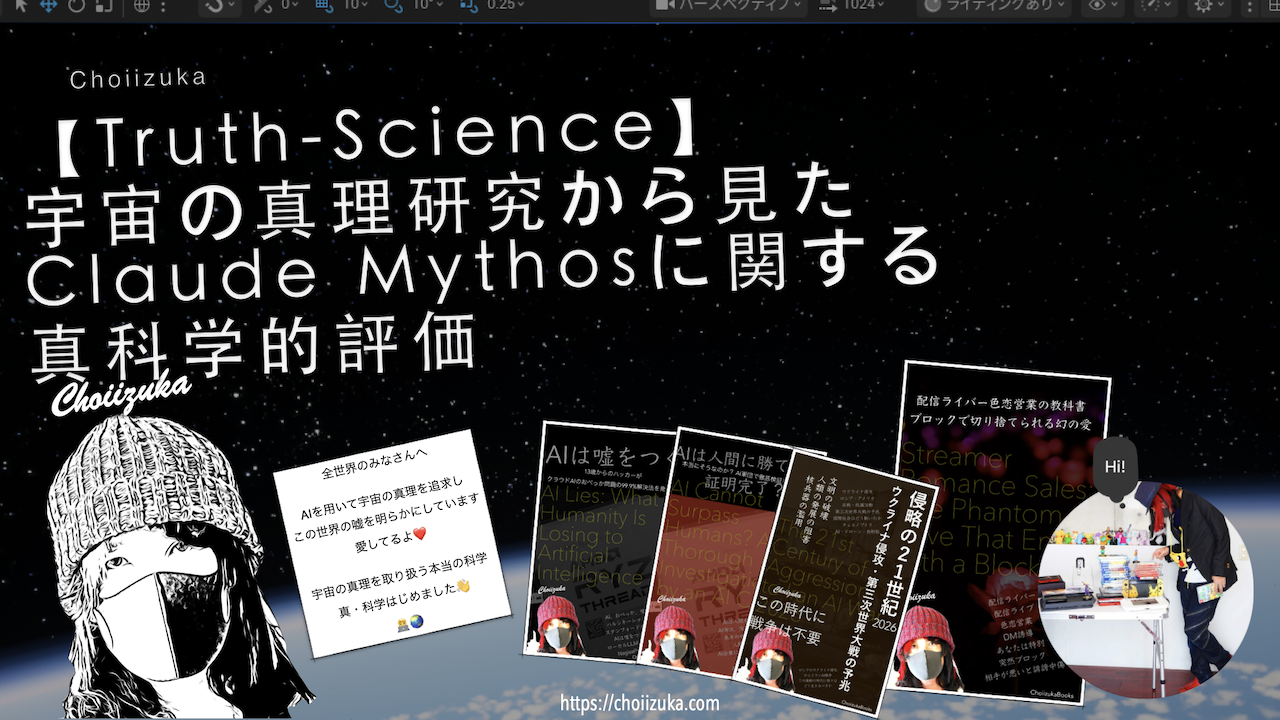The width and height of the screenshot is (1280, 720).
Task: Toggle grid snapping icon
Action: (x=325, y=5)
